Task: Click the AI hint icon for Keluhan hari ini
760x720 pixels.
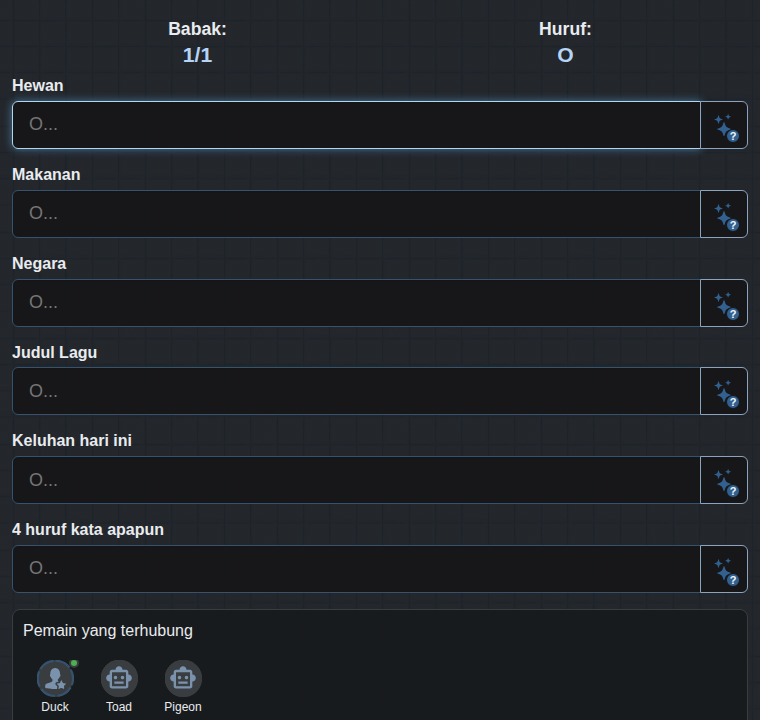Action: coord(724,480)
